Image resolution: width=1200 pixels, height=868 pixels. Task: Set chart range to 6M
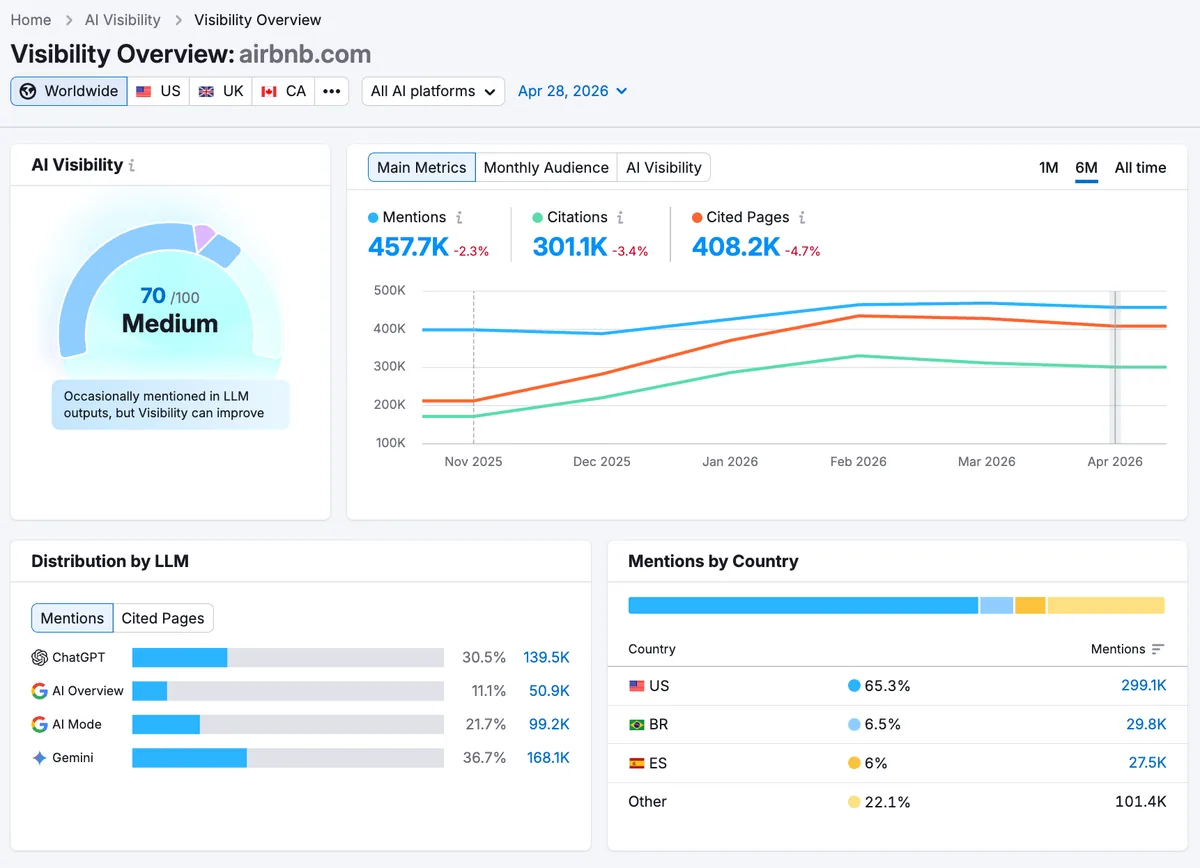(1087, 167)
